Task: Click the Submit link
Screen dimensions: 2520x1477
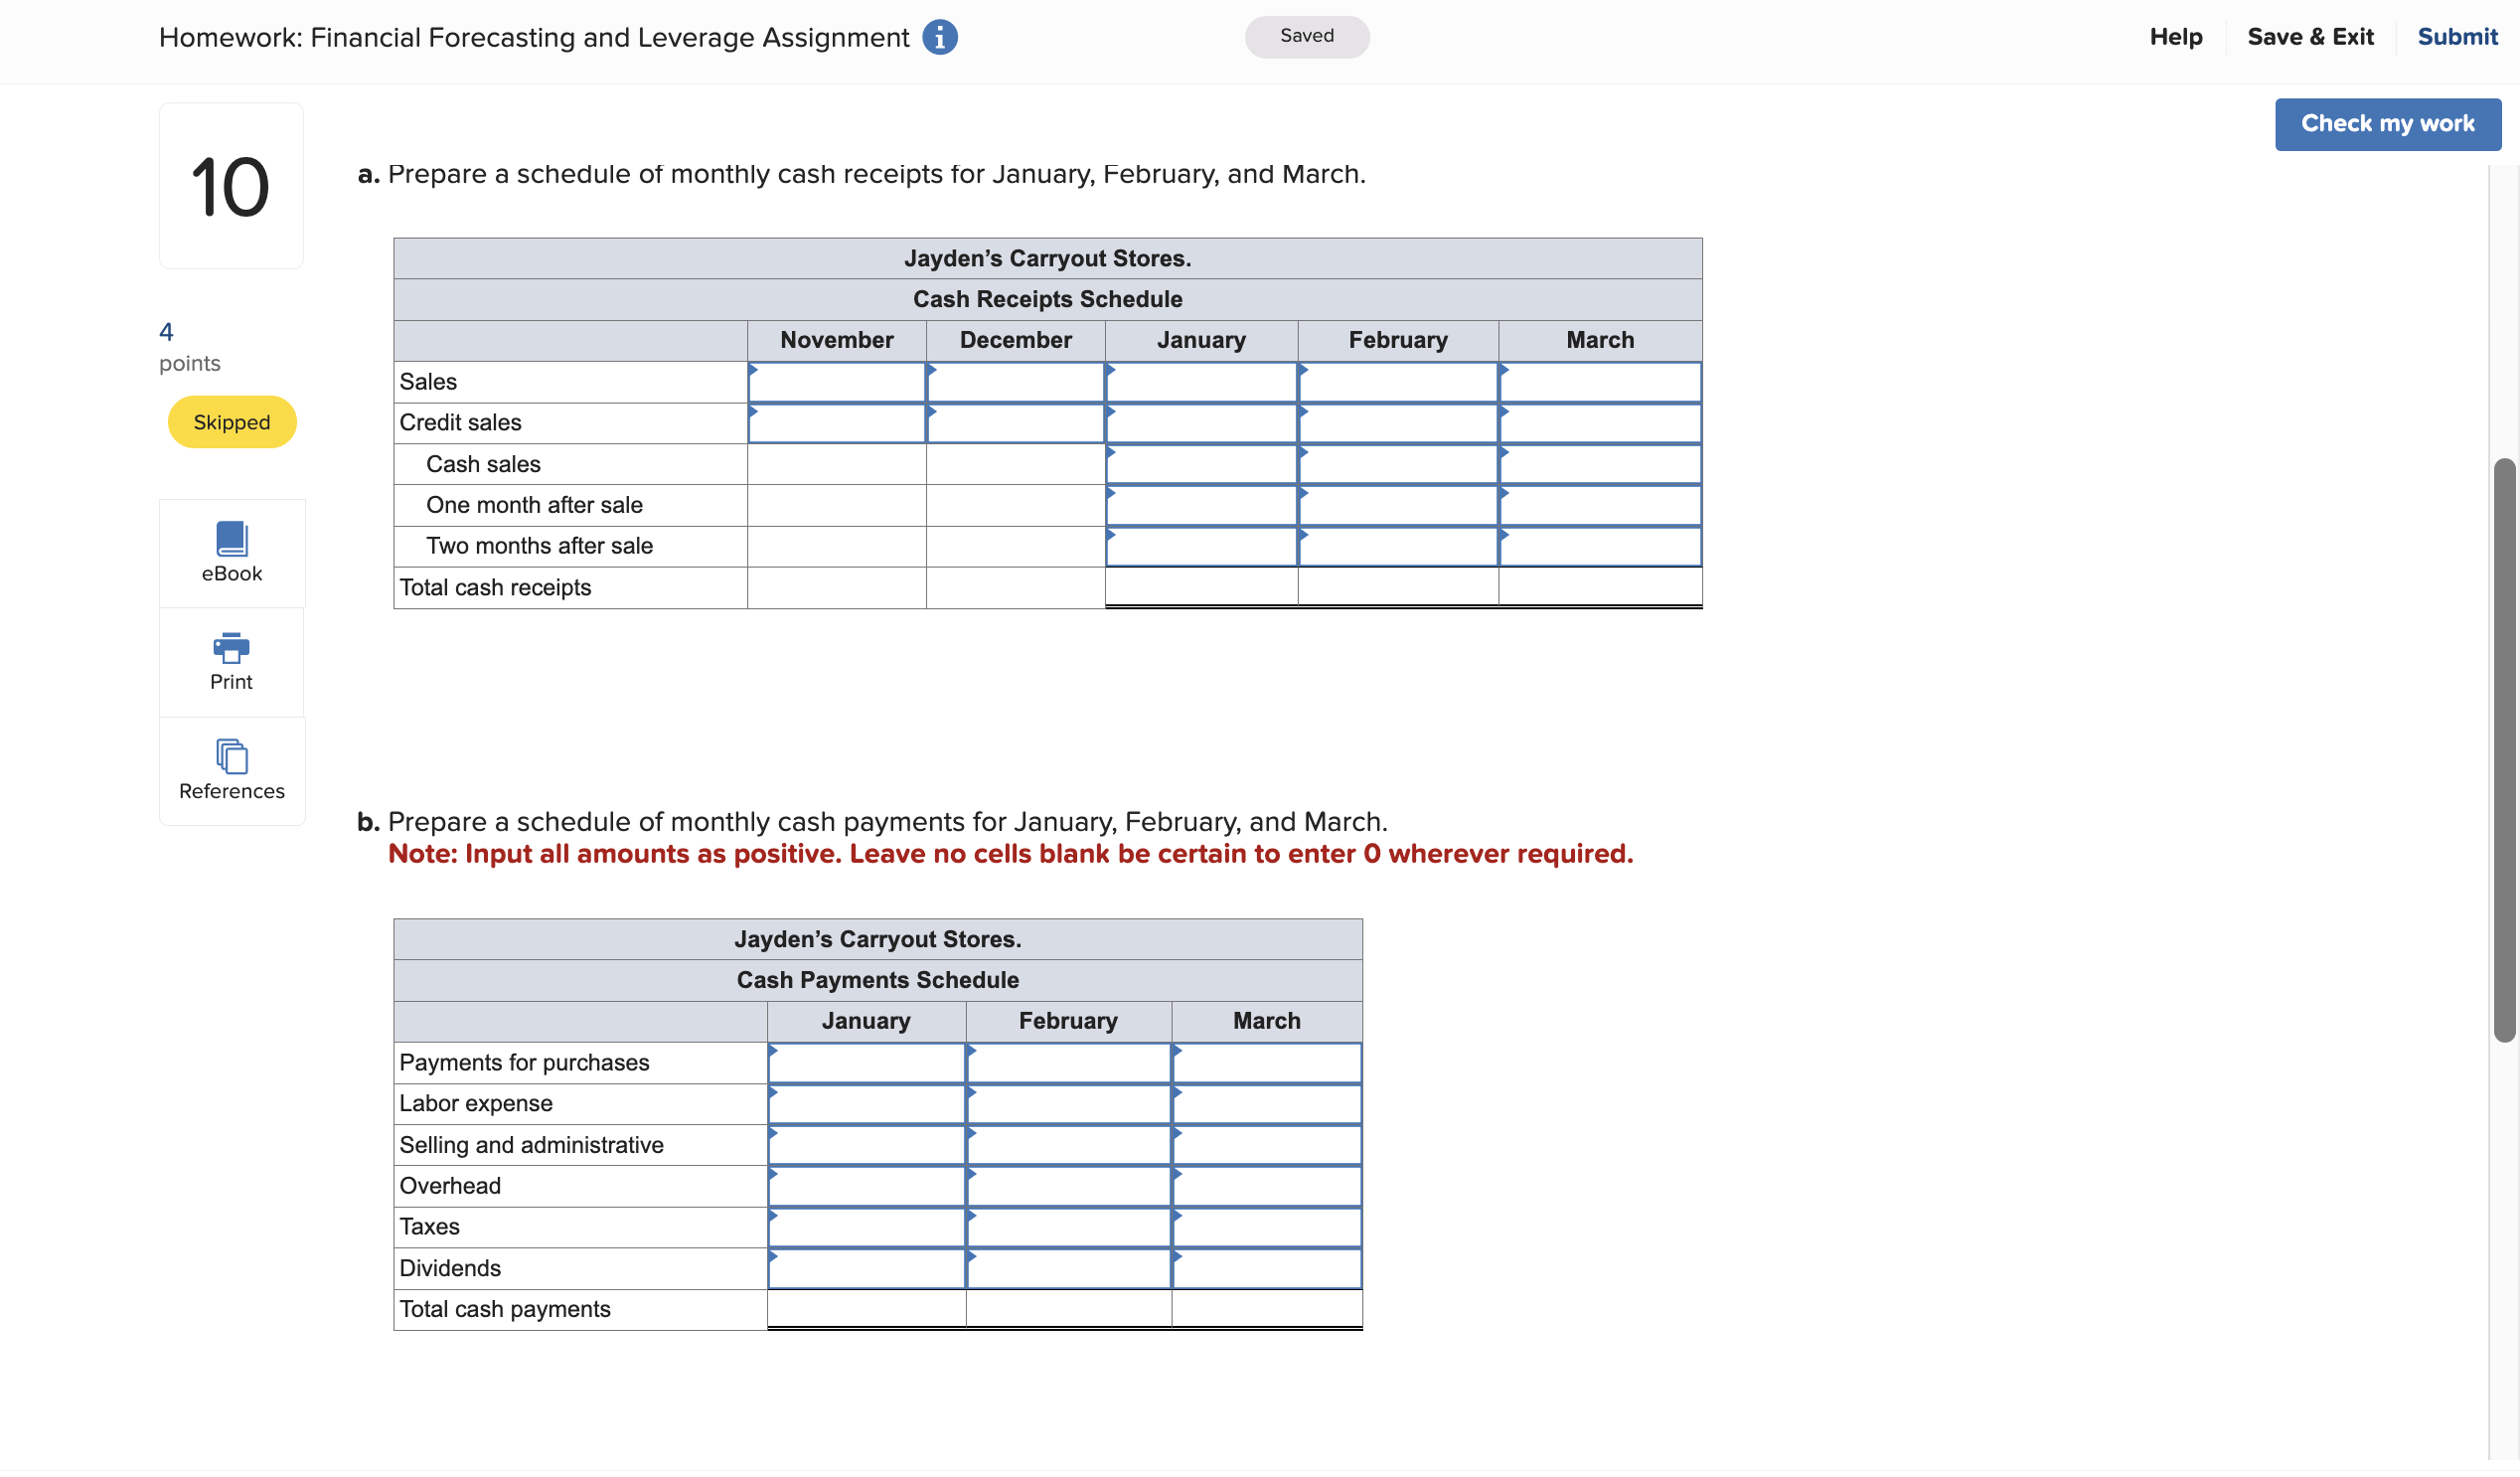Action: pos(2457,37)
